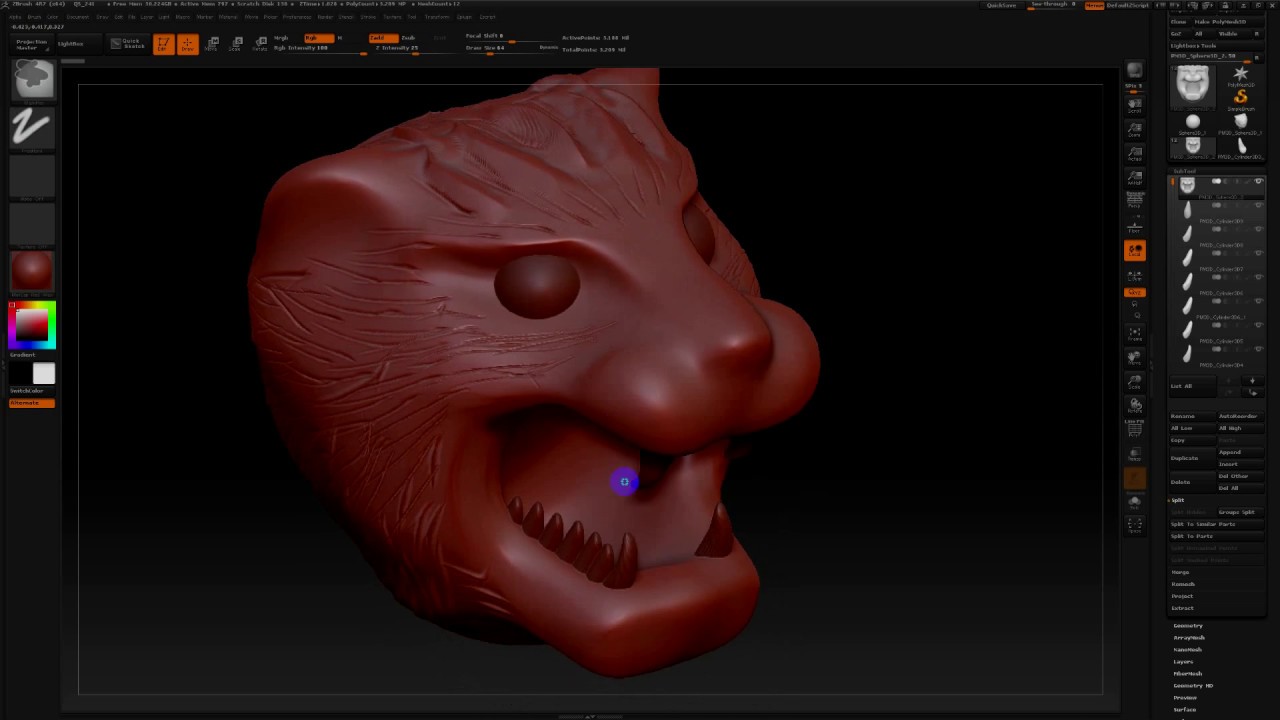This screenshot has height=720, width=1280.
Task: Click the AAHalf icon
Action: [x=1134, y=177]
